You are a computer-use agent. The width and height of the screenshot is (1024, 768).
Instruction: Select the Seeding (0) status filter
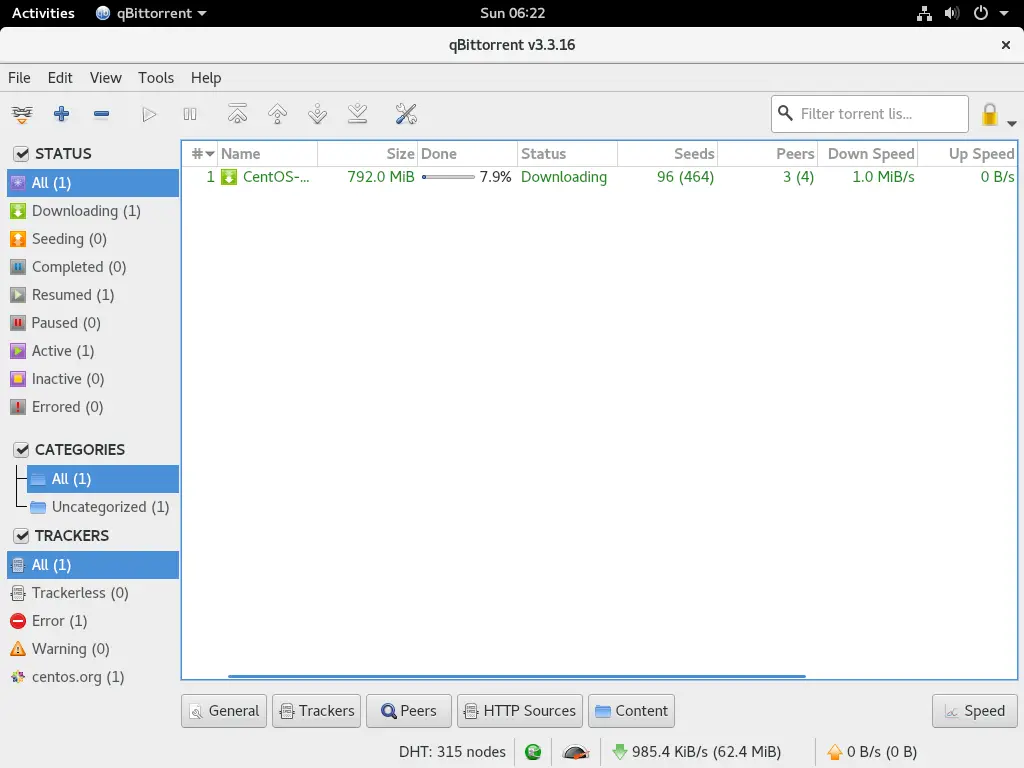pos(93,239)
